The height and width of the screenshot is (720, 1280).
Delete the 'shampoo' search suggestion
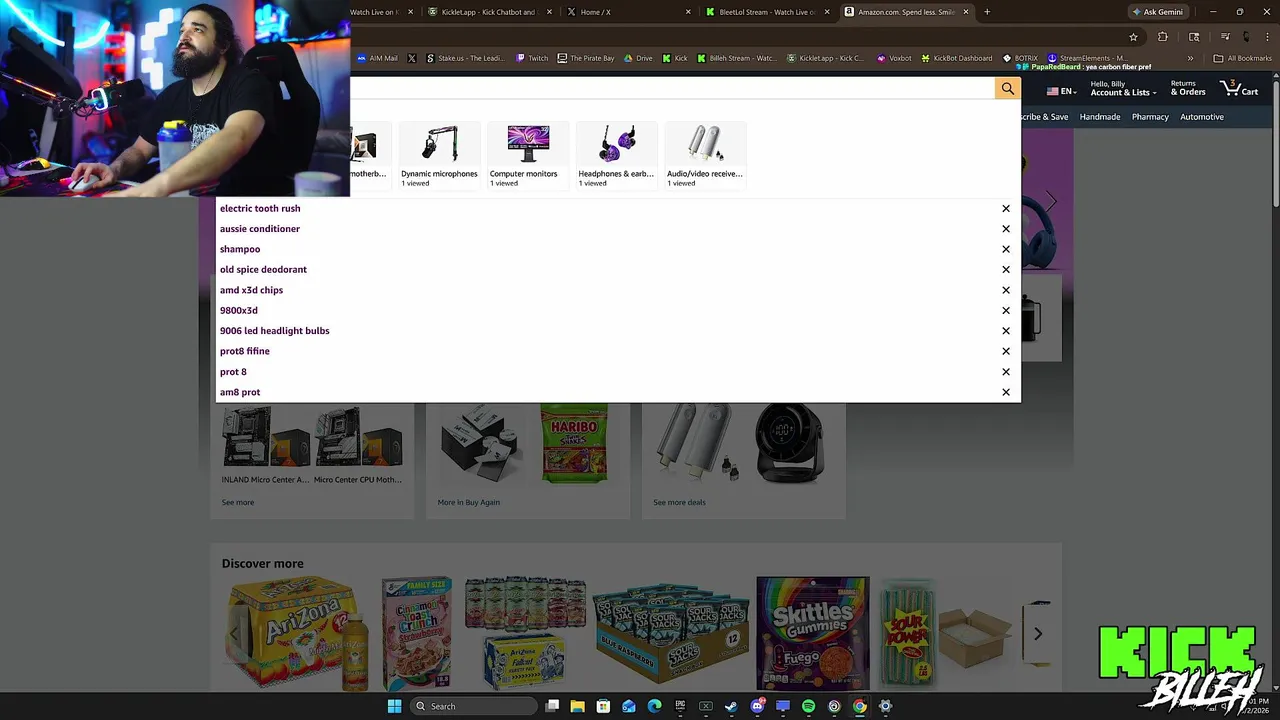click(x=1006, y=249)
